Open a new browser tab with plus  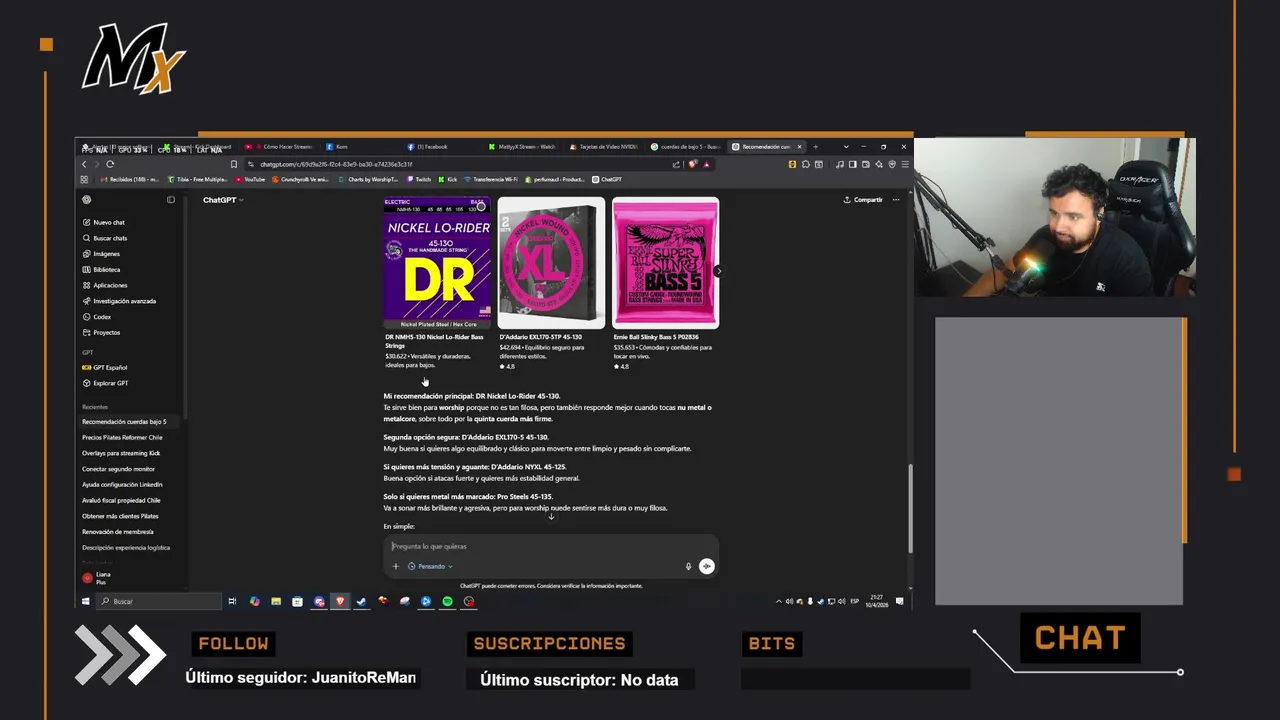click(x=815, y=147)
